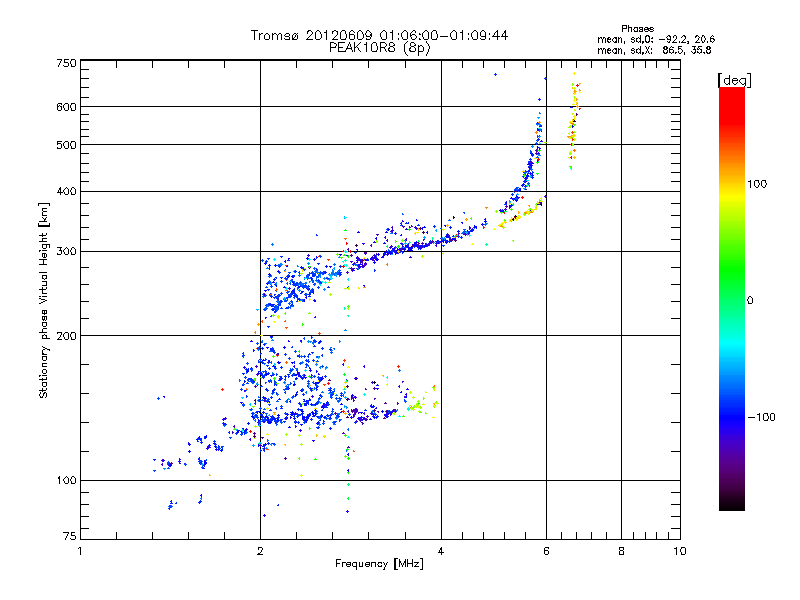Click the 'Phases' heading text

tap(637, 29)
